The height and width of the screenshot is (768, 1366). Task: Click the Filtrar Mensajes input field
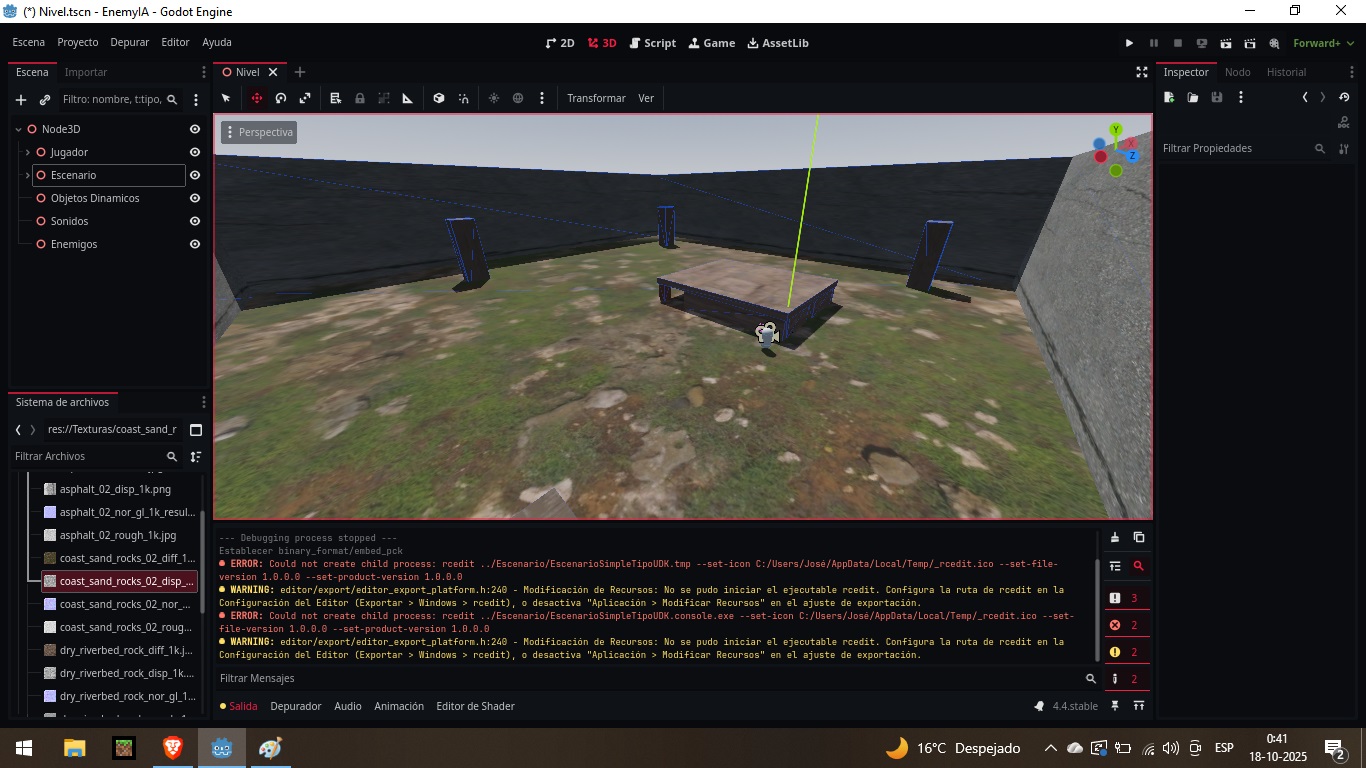pos(658,678)
